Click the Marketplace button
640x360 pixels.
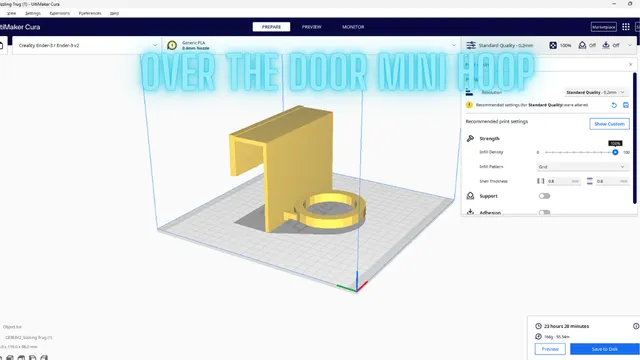604,27
